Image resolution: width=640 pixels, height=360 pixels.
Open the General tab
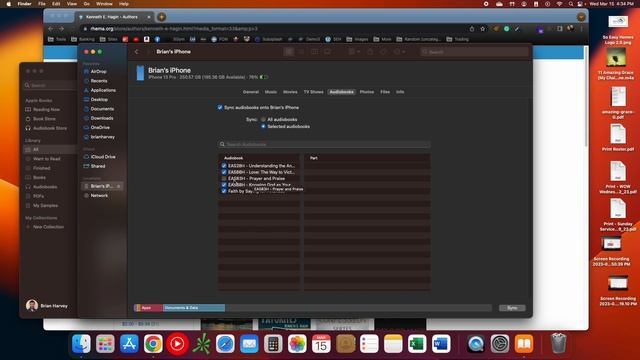click(251, 92)
